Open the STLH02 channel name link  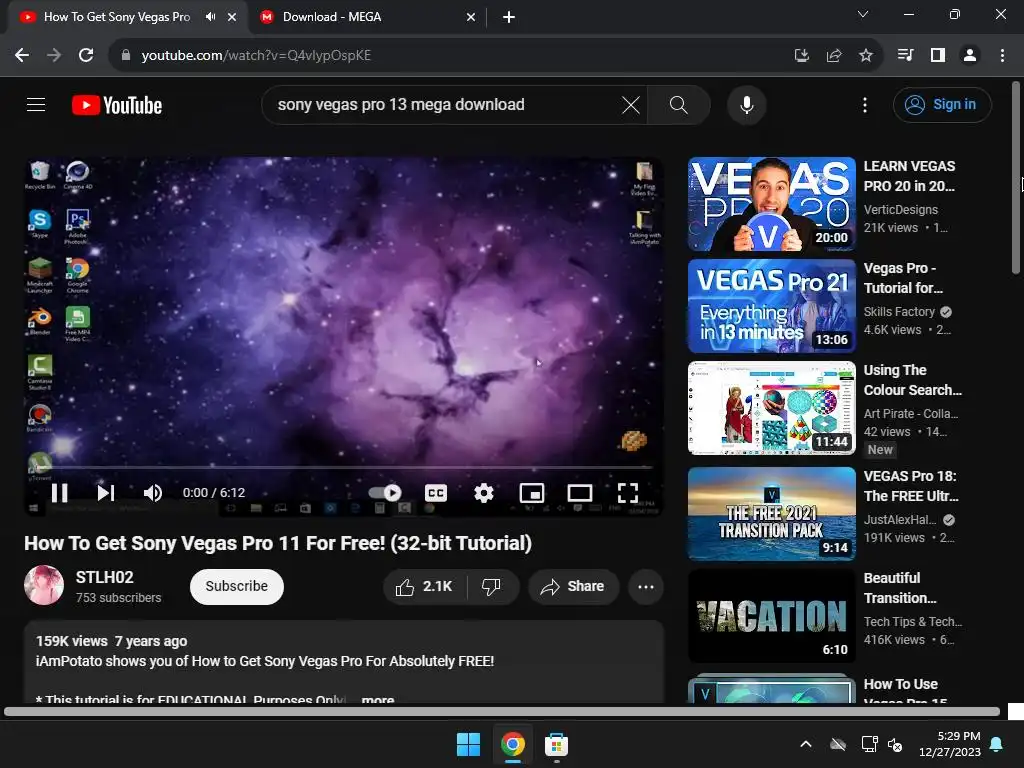pyautogui.click(x=104, y=577)
